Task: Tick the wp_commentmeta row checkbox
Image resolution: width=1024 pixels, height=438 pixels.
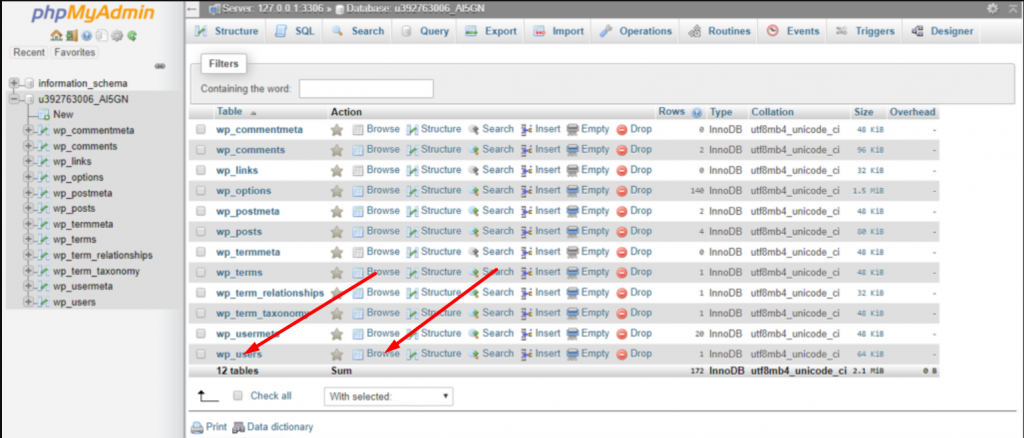Action: [x=201, y=130]
